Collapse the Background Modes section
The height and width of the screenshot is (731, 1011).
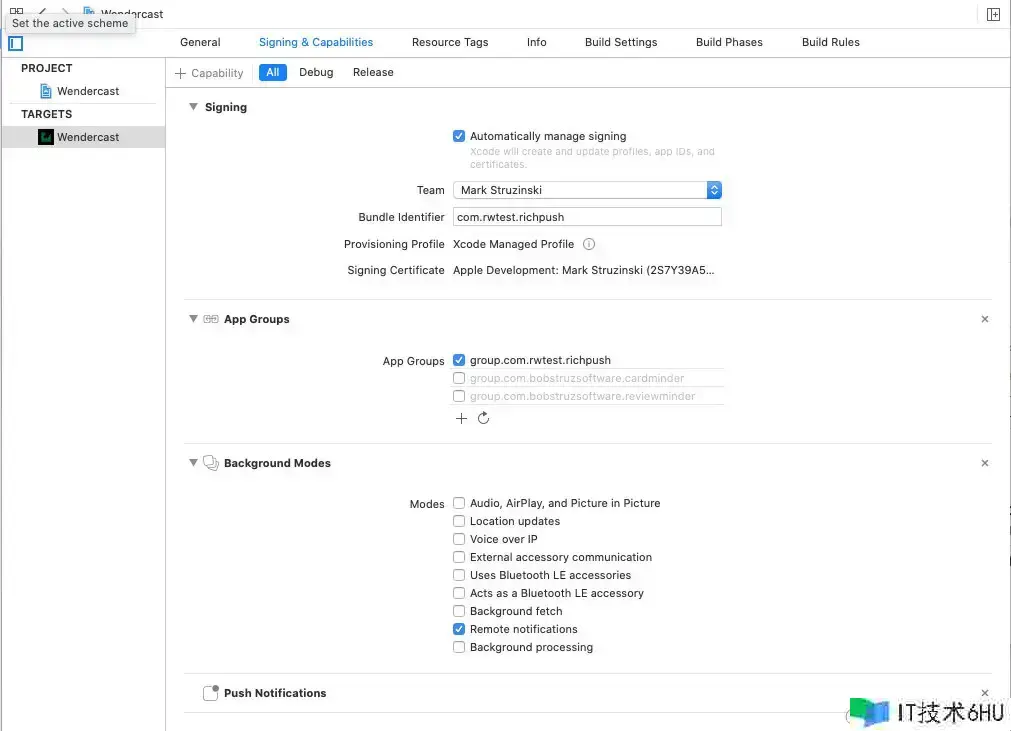click(193, 463)
